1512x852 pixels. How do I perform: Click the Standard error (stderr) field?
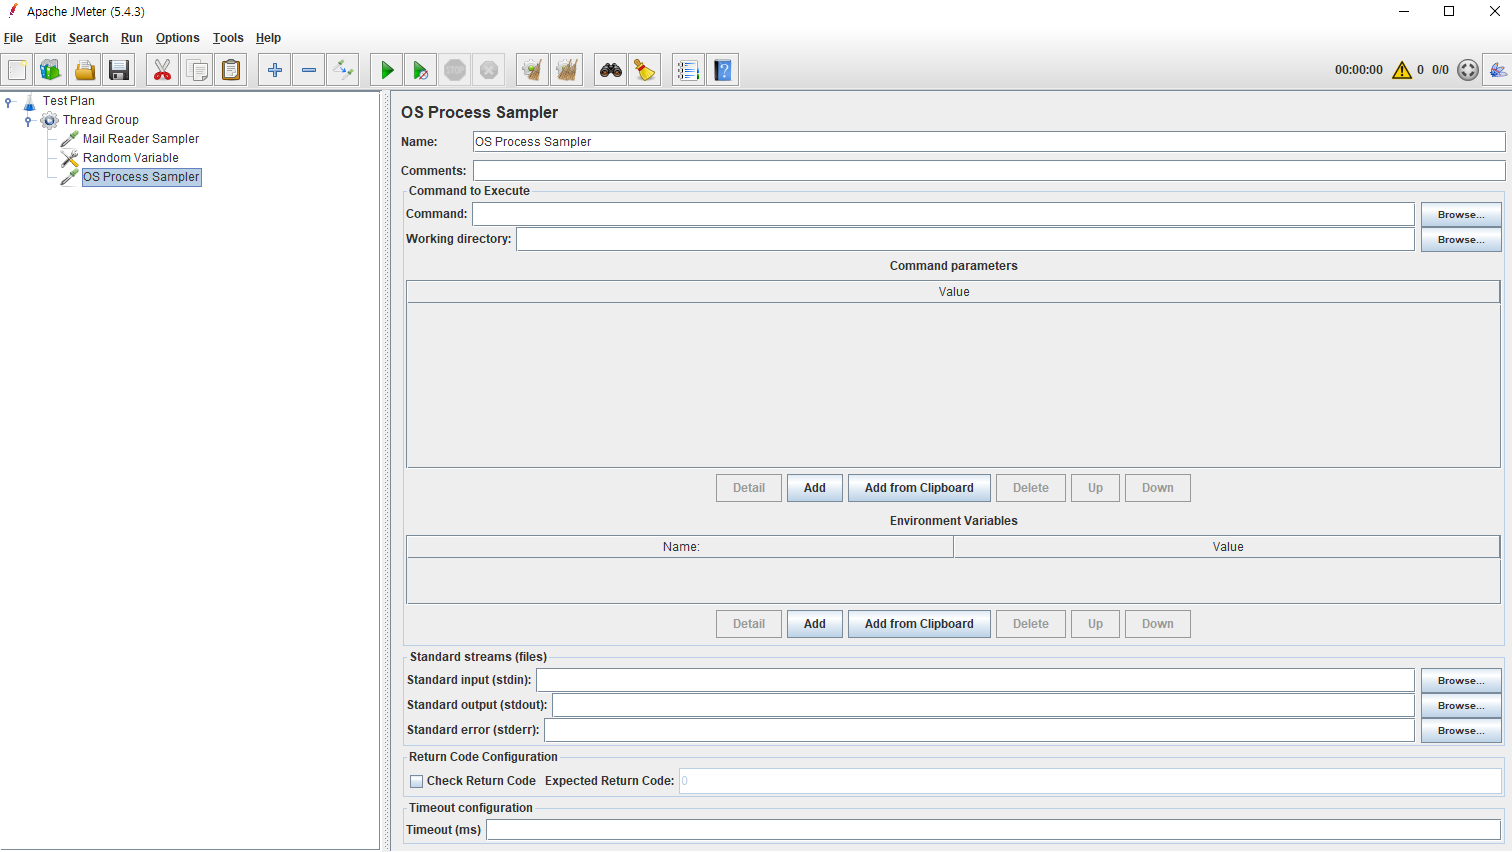point(979,730)
